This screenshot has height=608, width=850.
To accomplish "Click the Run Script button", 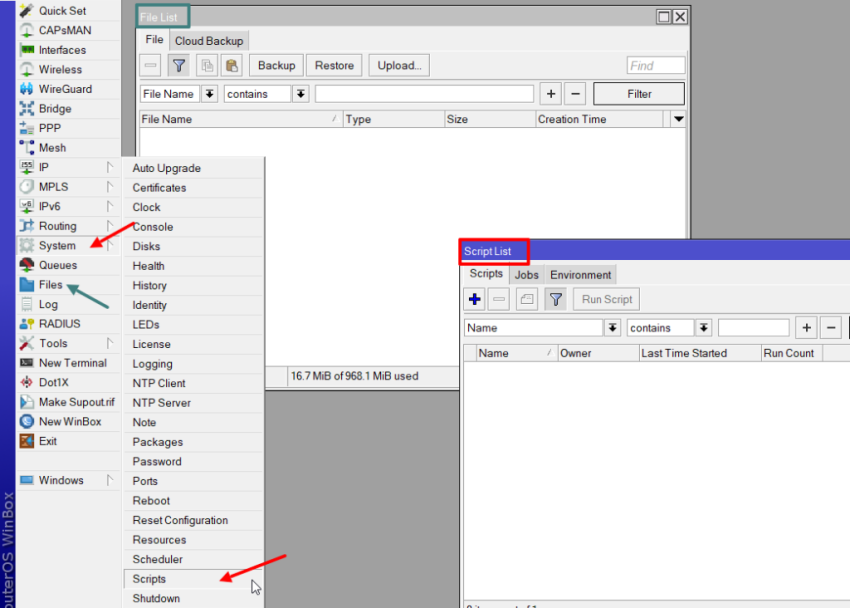I will [607, 299].
